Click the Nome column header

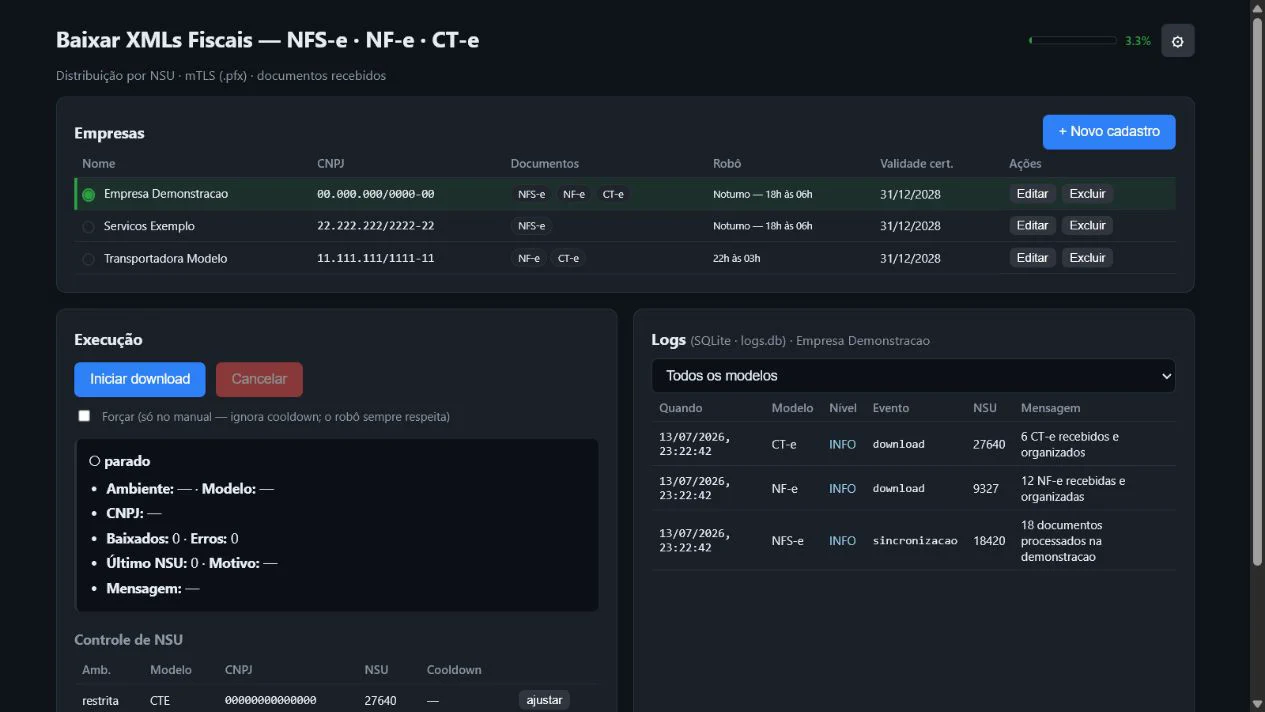coord(98,163)
